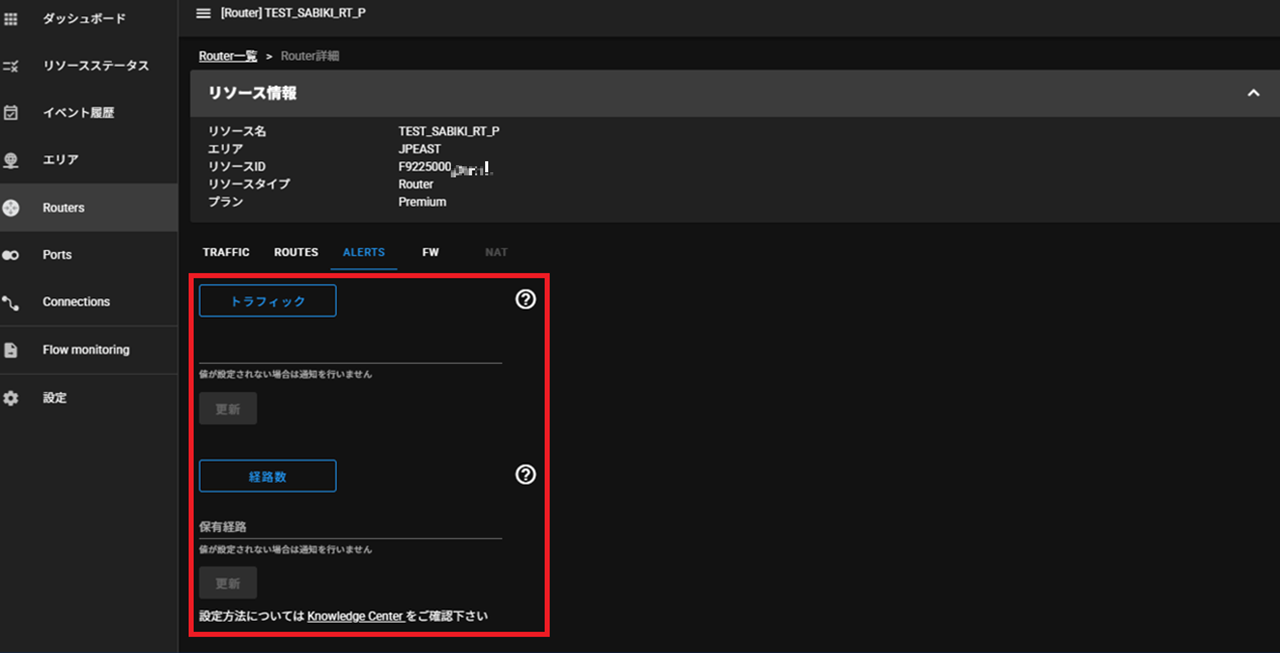Click the トラフィック button
The width and height of the screenshot is (1280, 653).
click(x=268, y=301)
